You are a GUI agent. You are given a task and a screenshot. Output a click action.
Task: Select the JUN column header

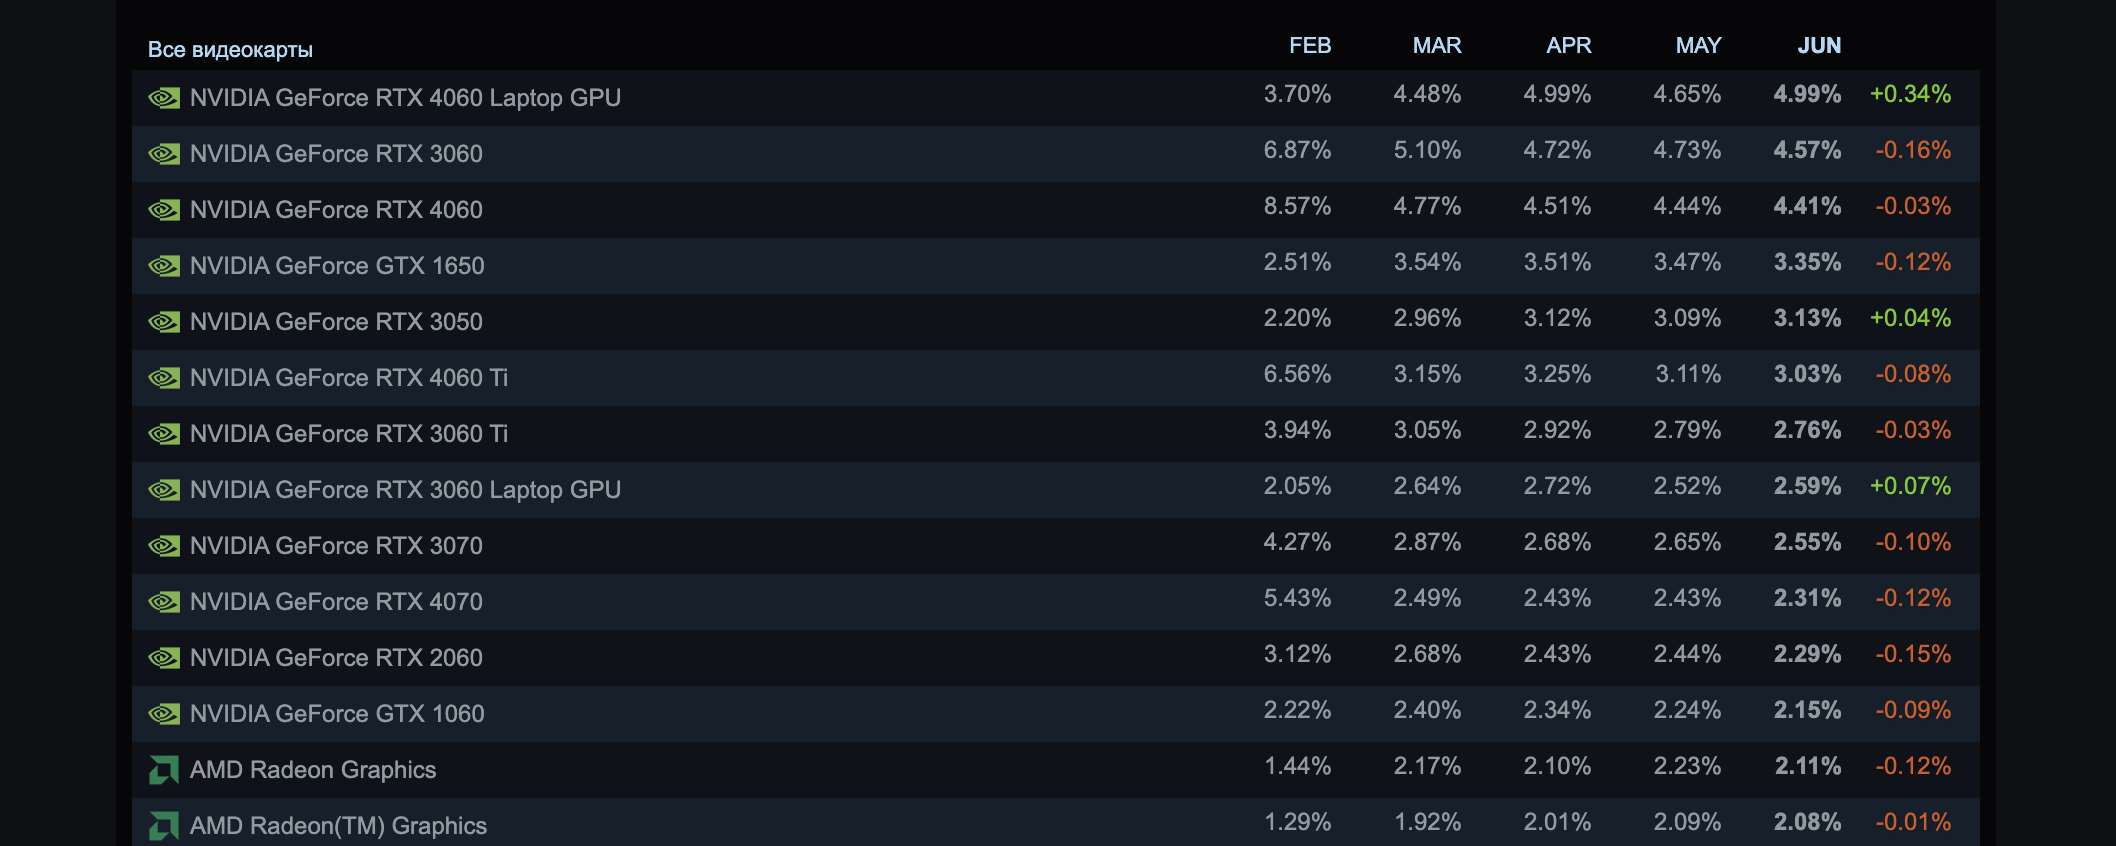(1819, 45)
